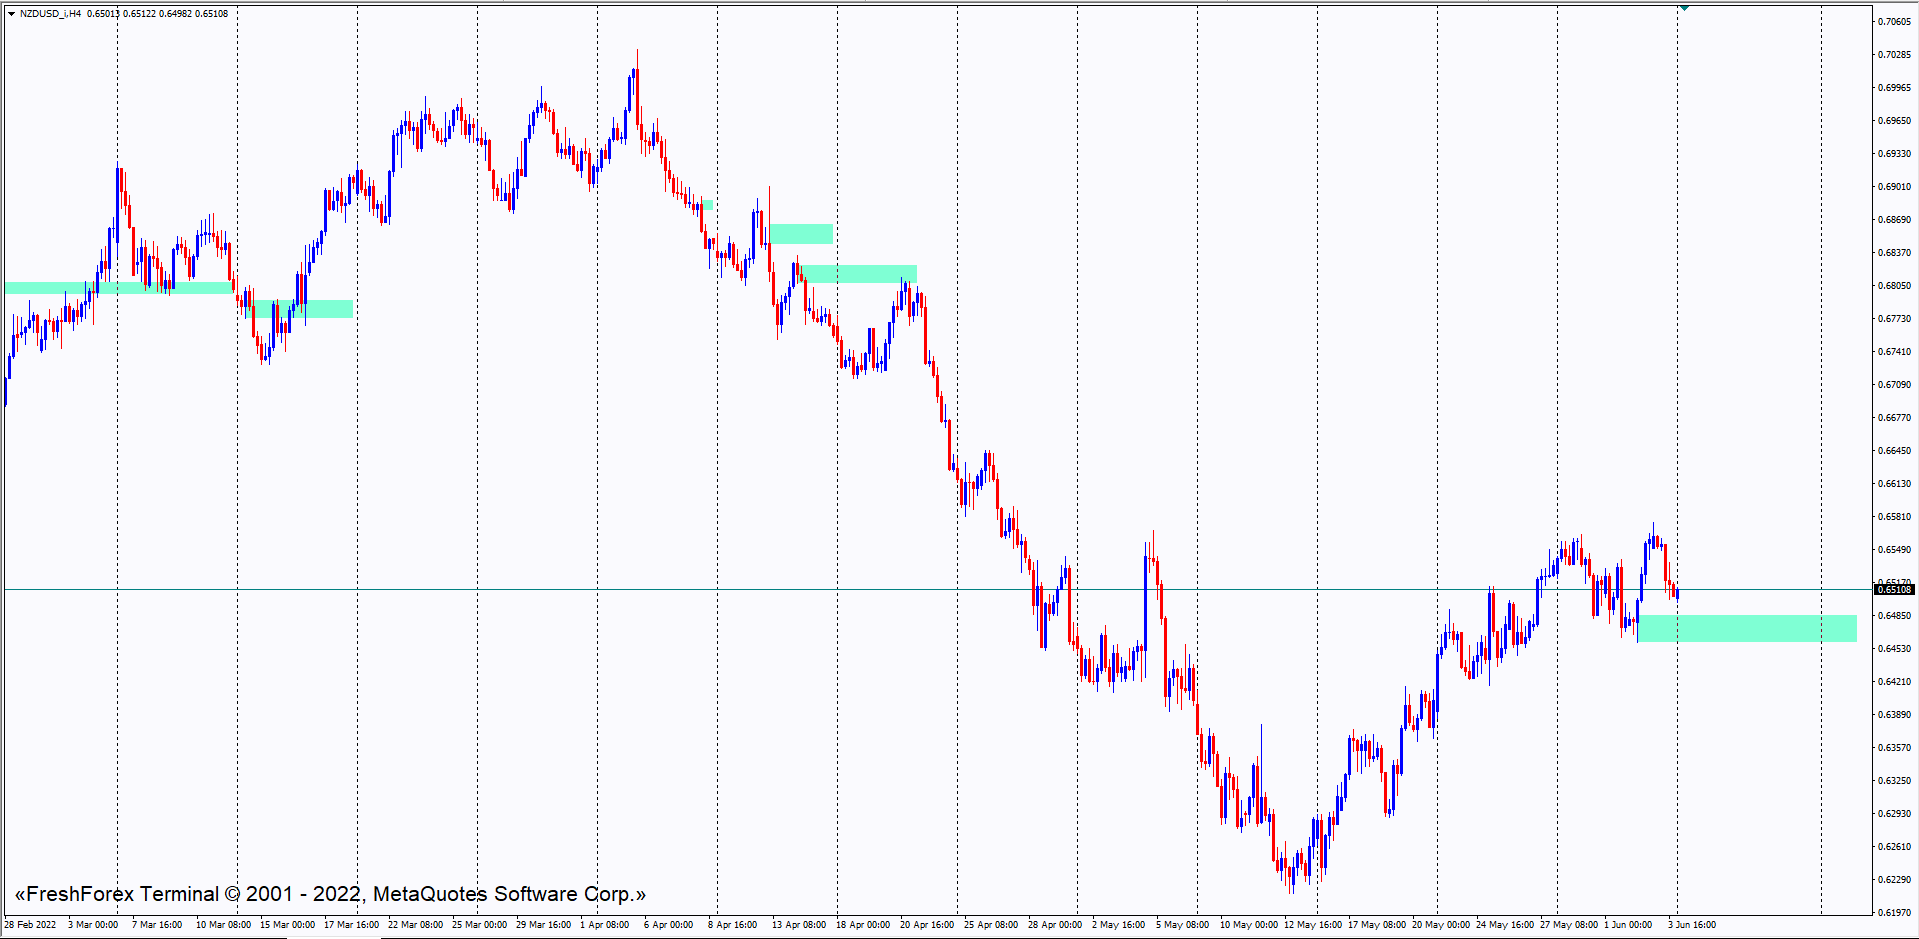Click the green zone below 20 Apr candles

tap(858, 274)
